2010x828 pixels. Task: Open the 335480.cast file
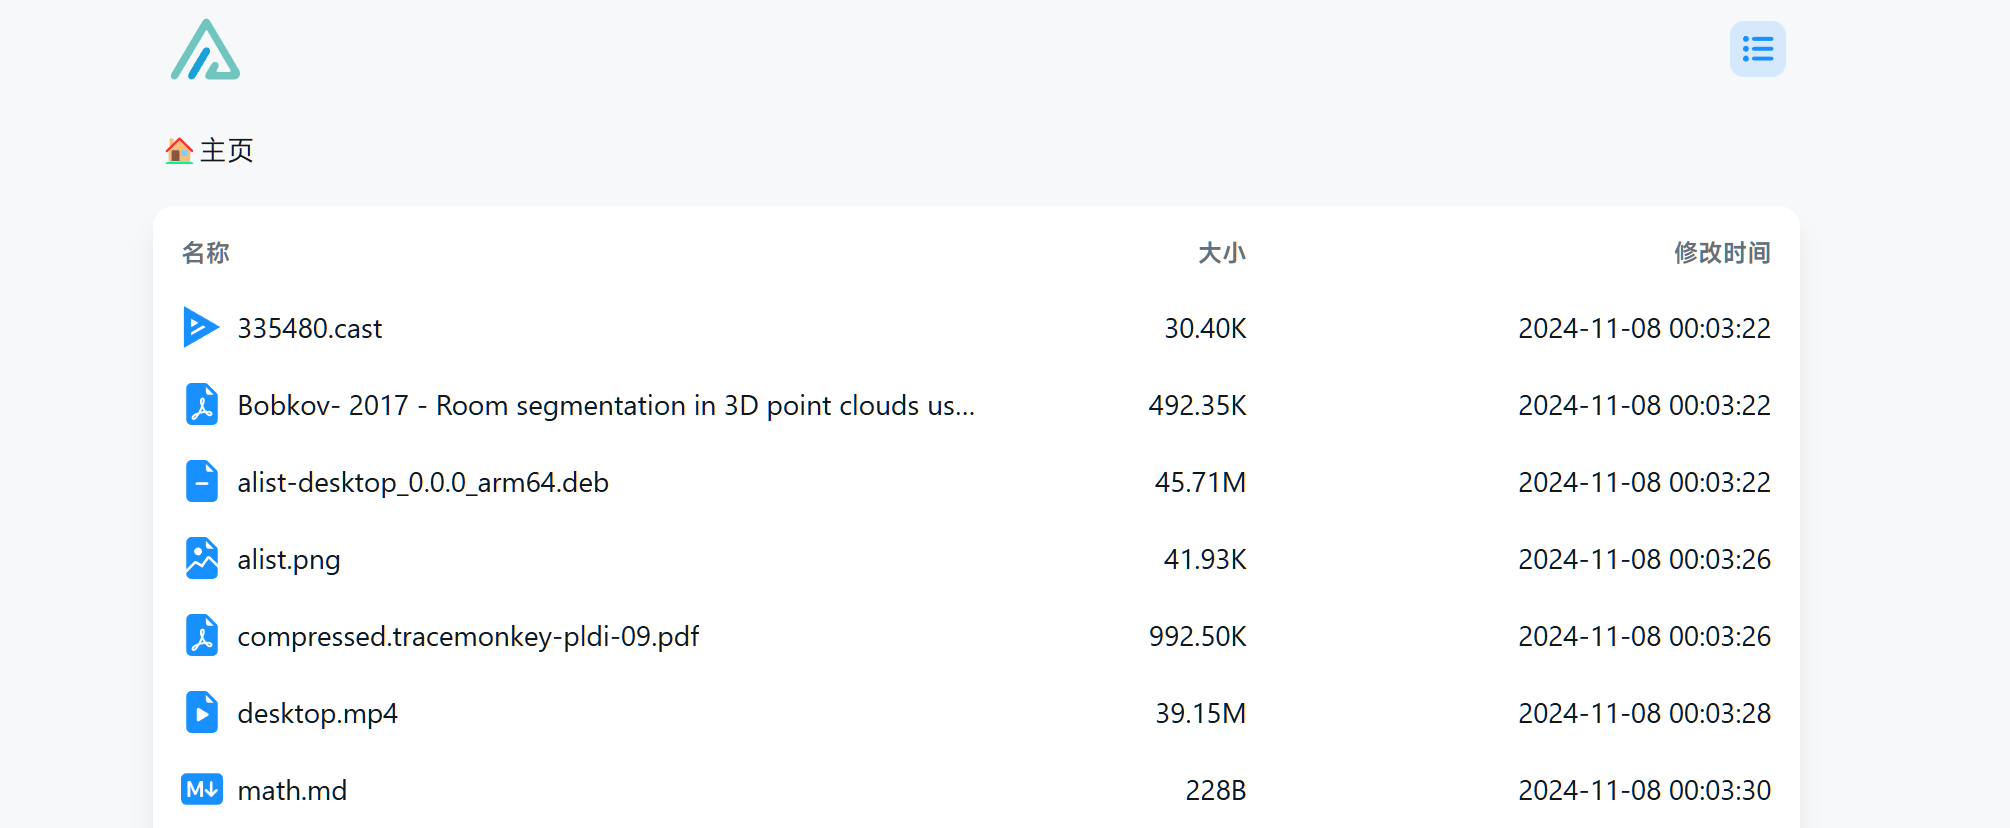point(976,328)
